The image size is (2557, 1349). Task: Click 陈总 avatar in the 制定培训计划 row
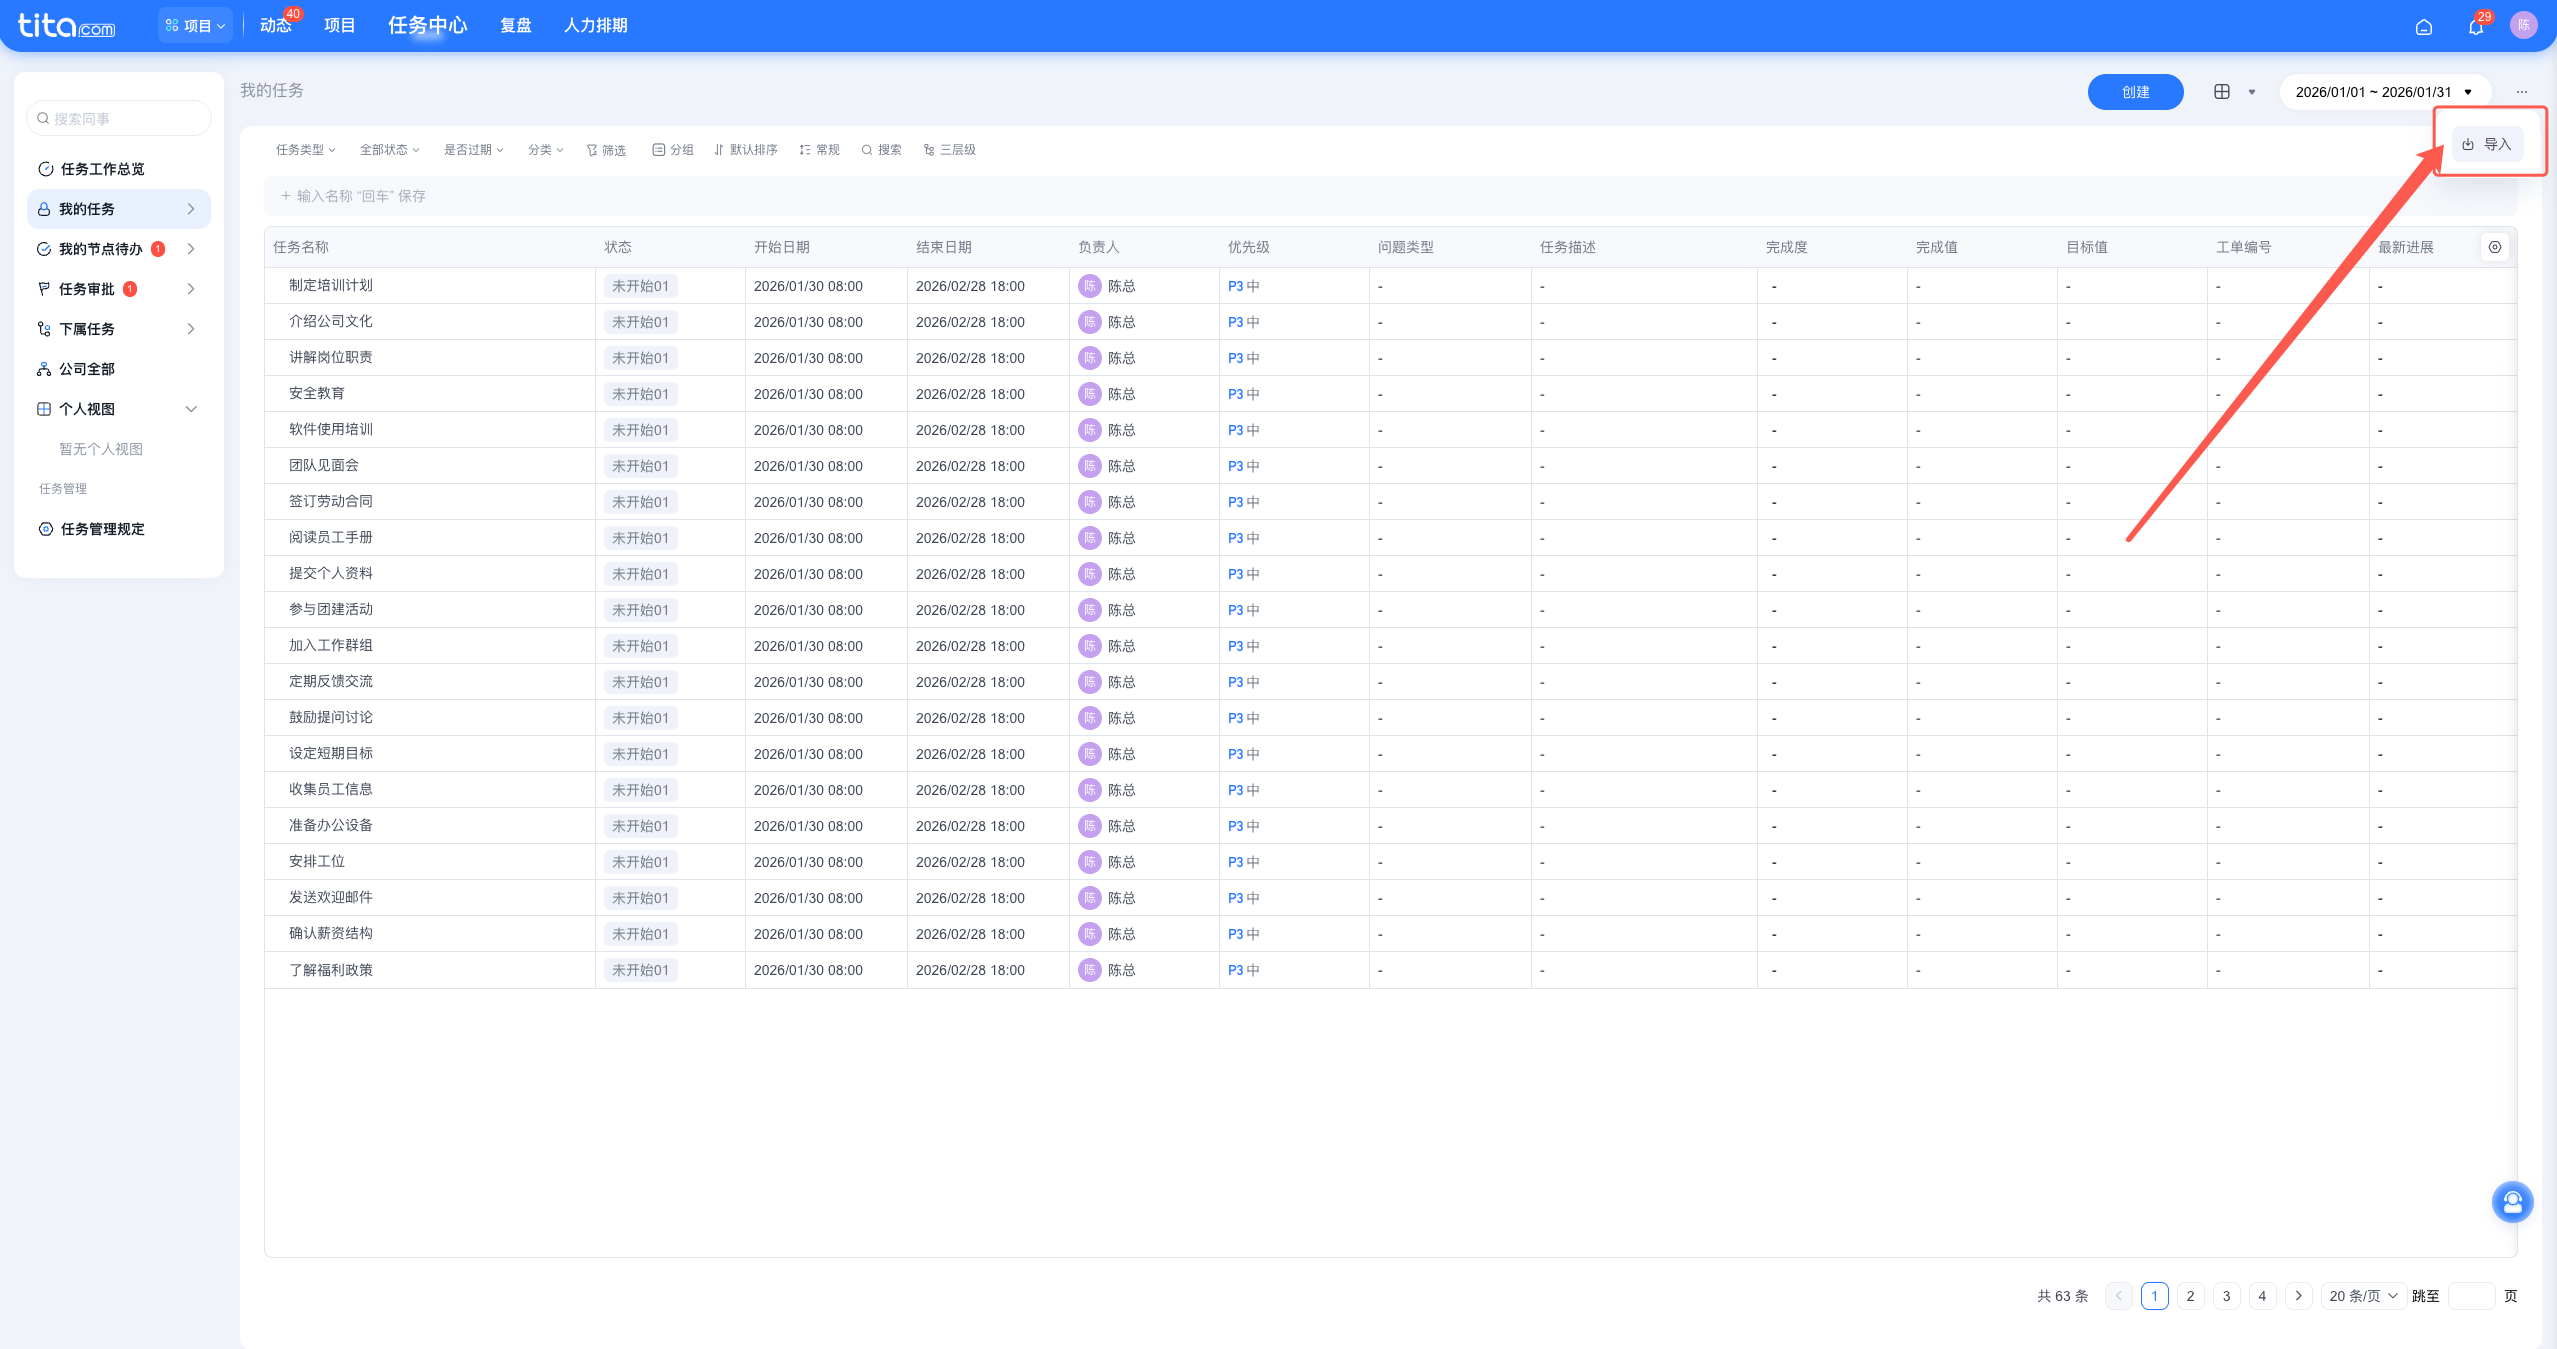(x=1090, y=286)
